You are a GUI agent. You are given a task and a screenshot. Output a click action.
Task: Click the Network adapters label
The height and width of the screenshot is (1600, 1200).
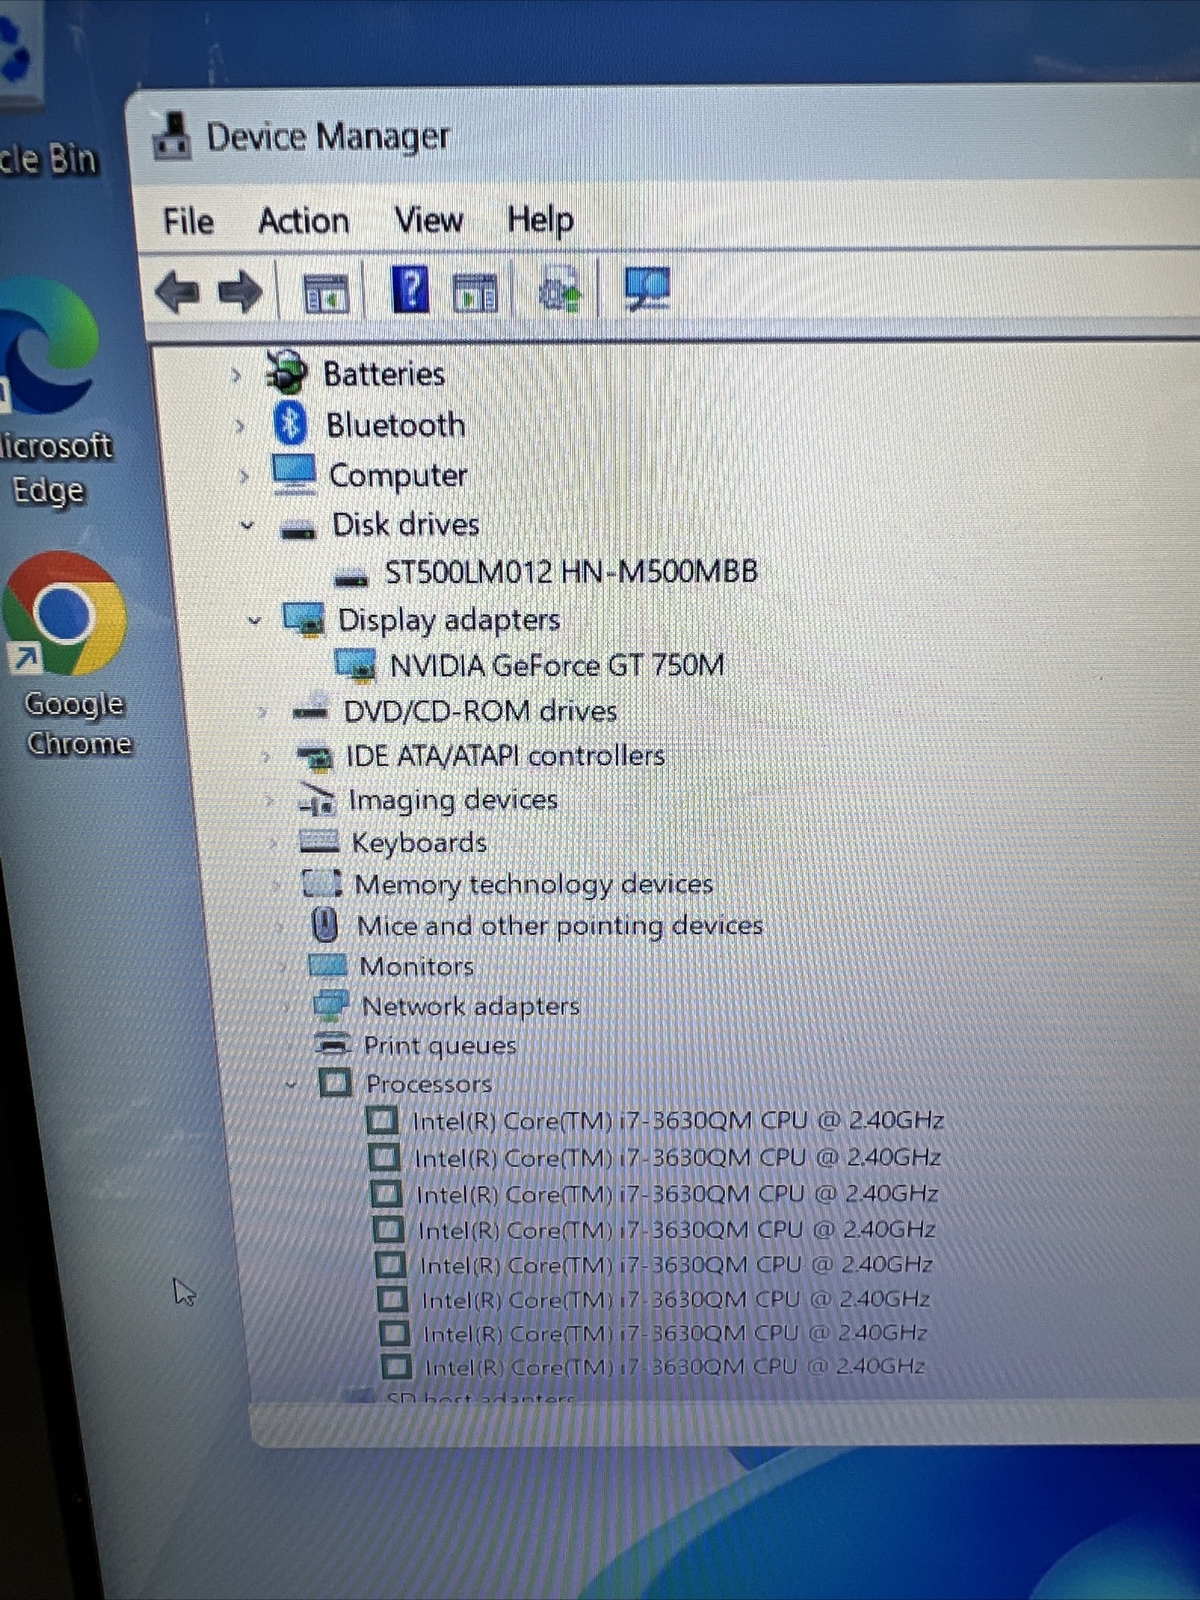pos(470,1006)
